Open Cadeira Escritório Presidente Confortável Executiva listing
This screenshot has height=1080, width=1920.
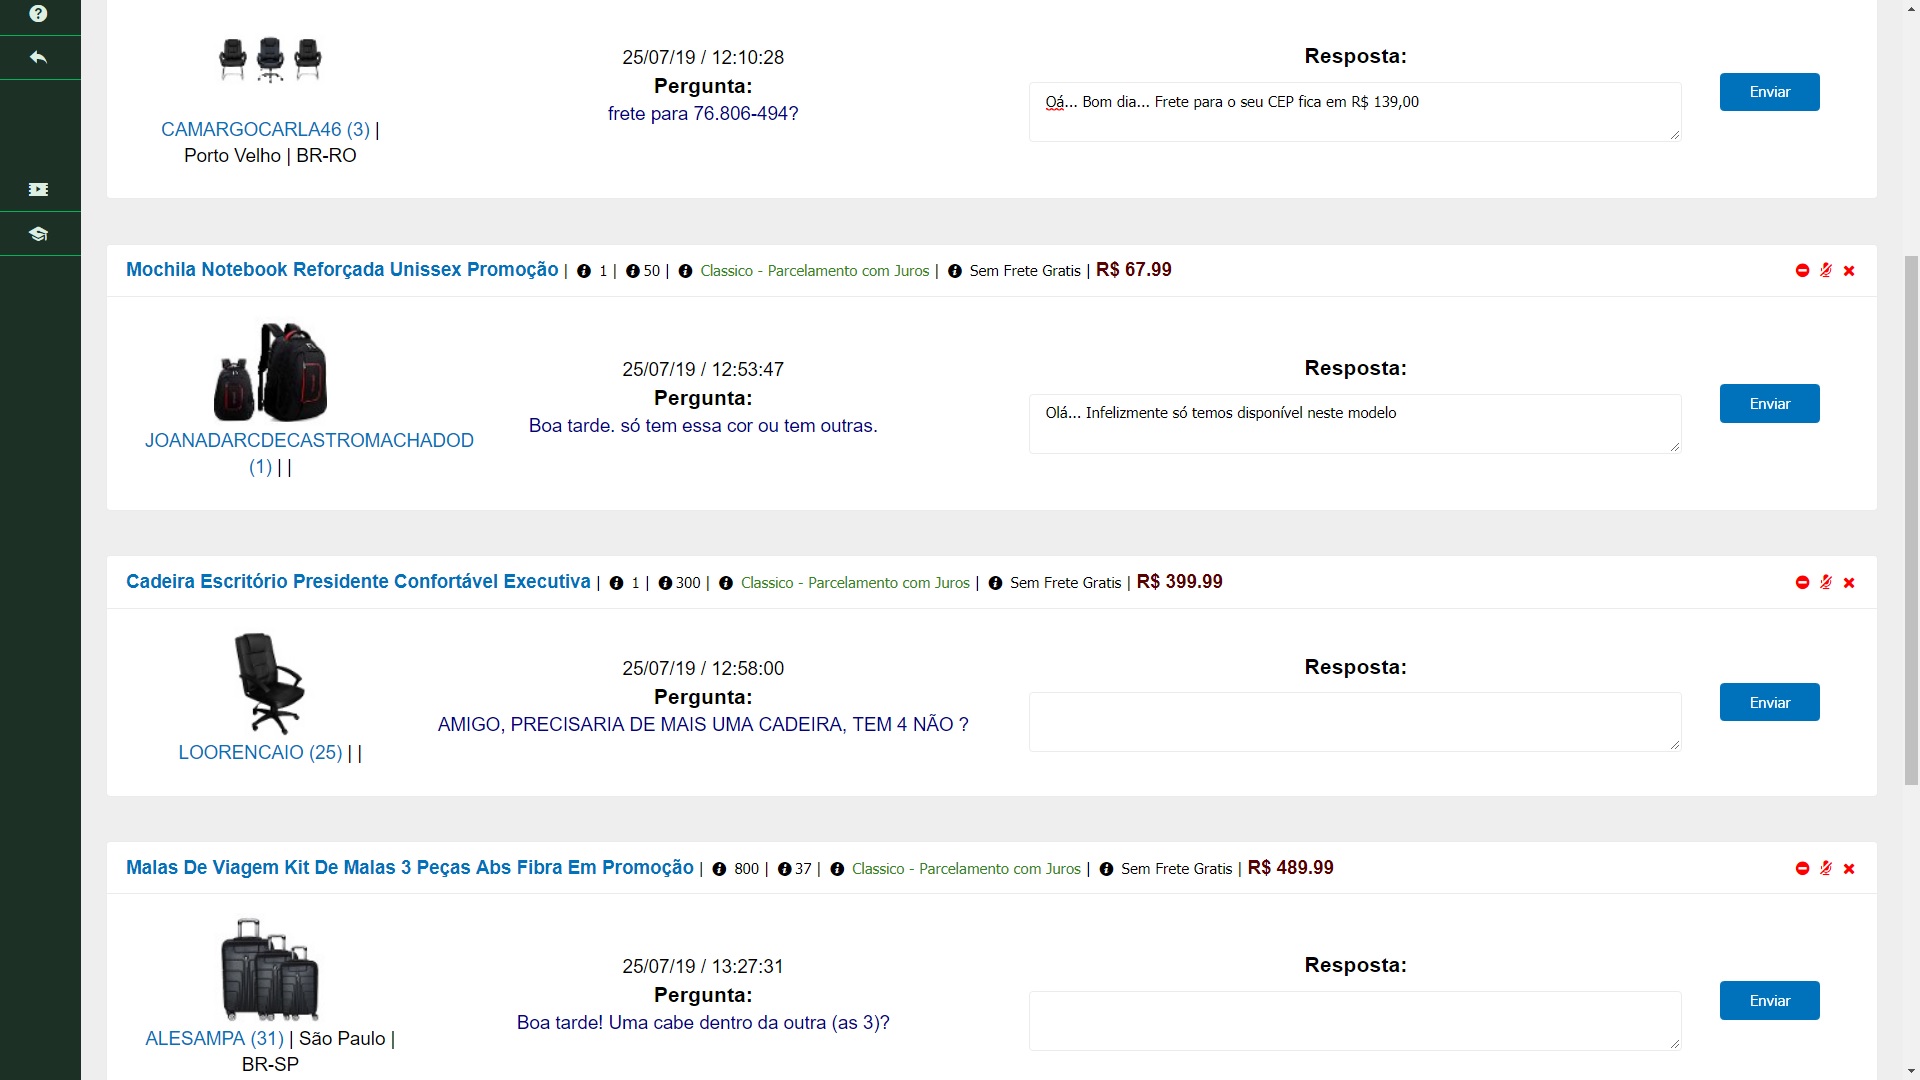click(x=358, y=581)
